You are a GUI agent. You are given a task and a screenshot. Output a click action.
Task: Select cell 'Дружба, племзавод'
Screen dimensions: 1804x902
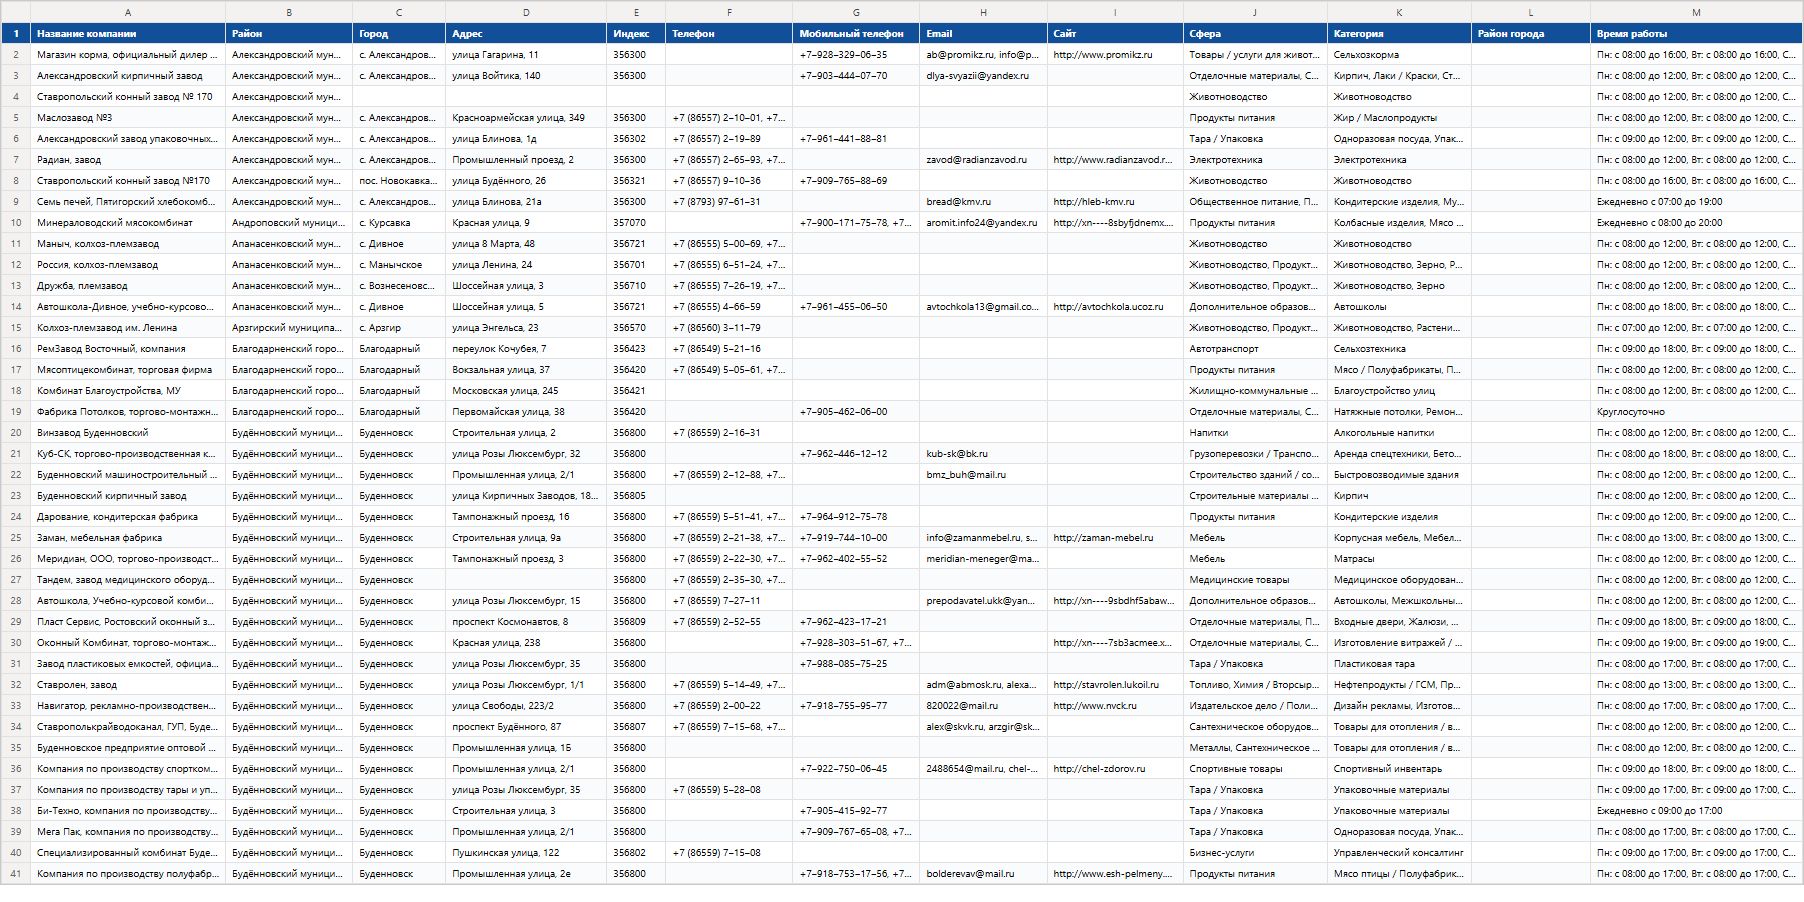point(128,286)
